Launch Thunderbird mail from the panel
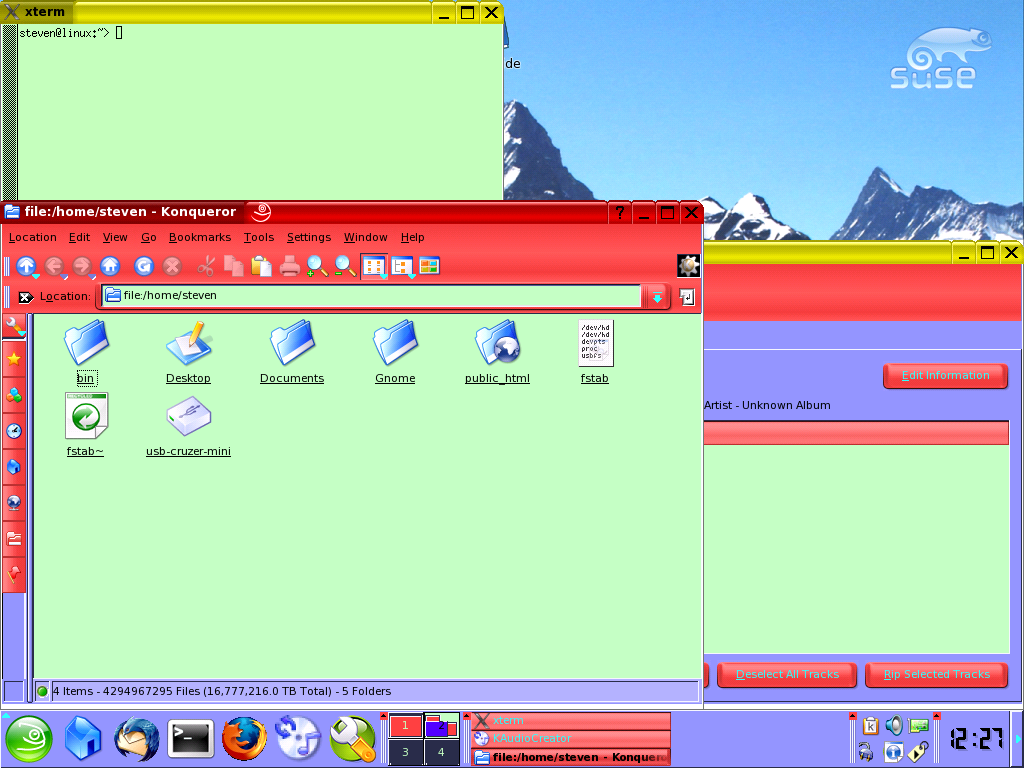 coord(136,739)
